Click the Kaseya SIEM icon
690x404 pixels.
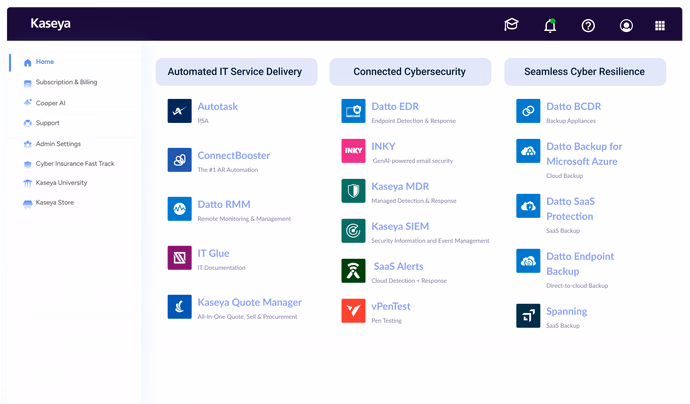pos(353,231)
